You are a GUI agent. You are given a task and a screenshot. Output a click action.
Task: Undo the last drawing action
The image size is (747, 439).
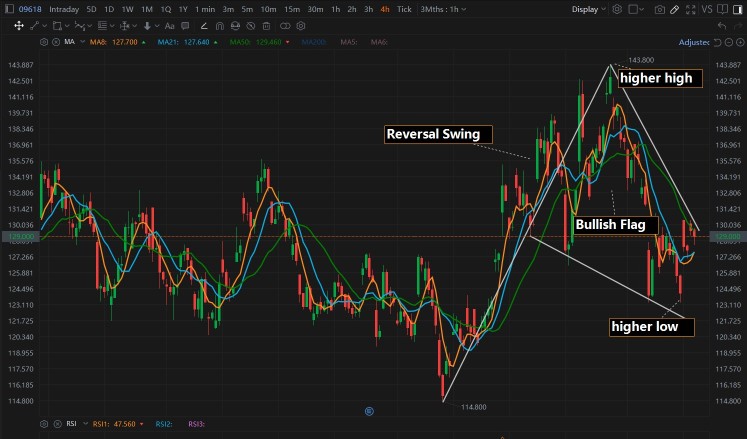pos(723,26)
